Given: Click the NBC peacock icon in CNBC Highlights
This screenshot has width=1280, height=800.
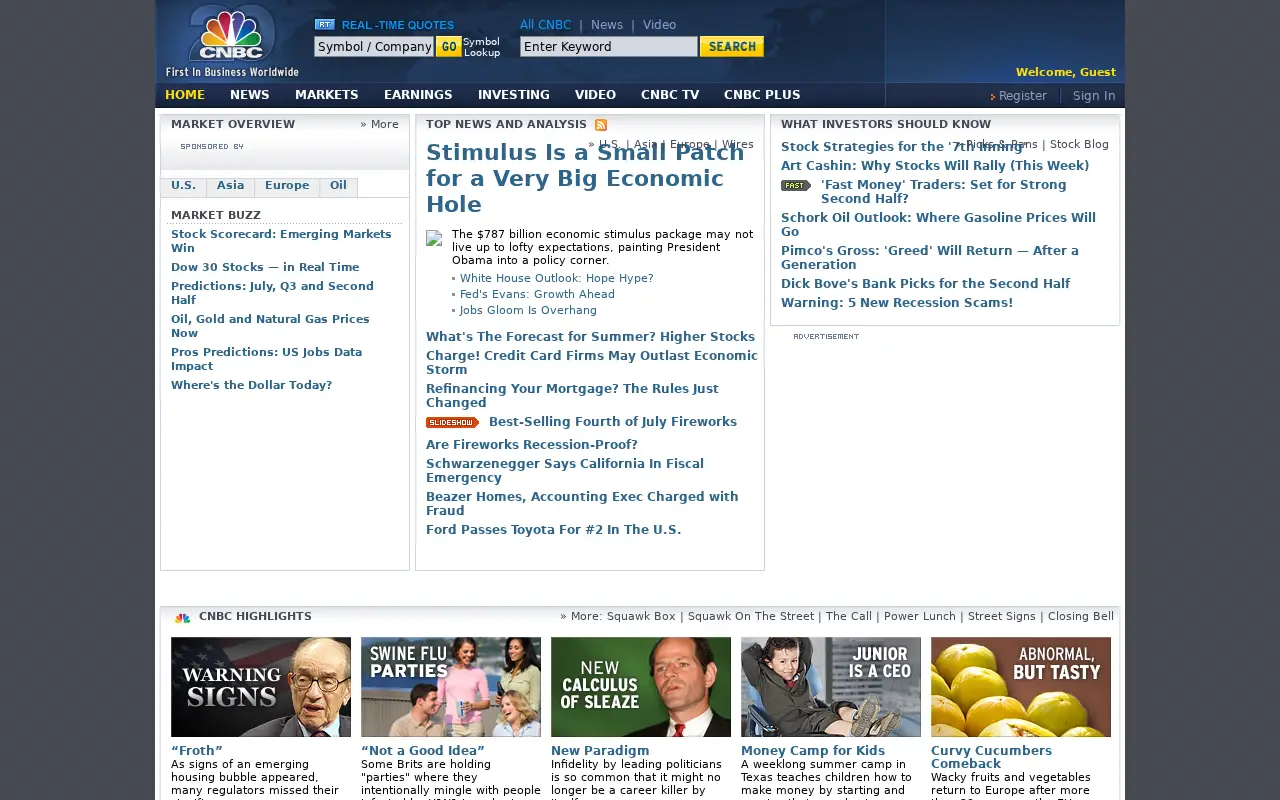Looking at the screenshot, I should (x=182, y=618).
